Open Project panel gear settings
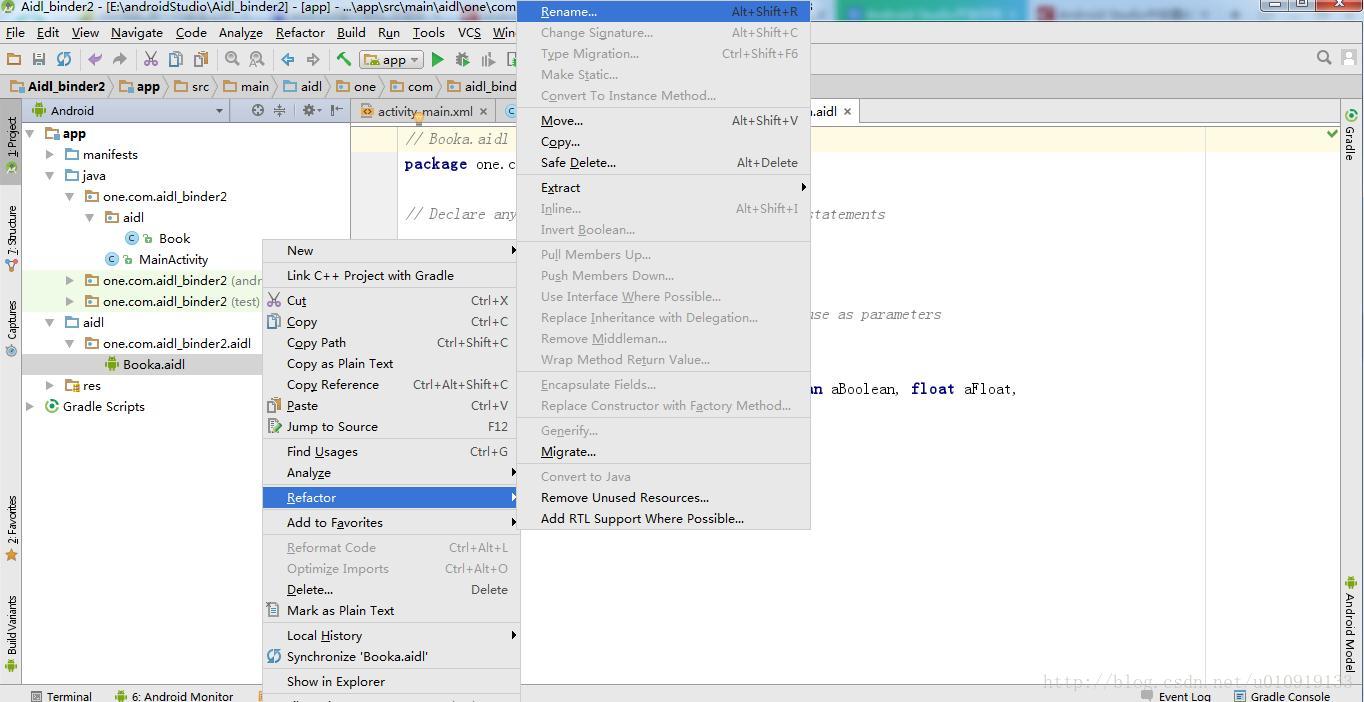This screenshot has width=1364, height=702. coord(311,111)
